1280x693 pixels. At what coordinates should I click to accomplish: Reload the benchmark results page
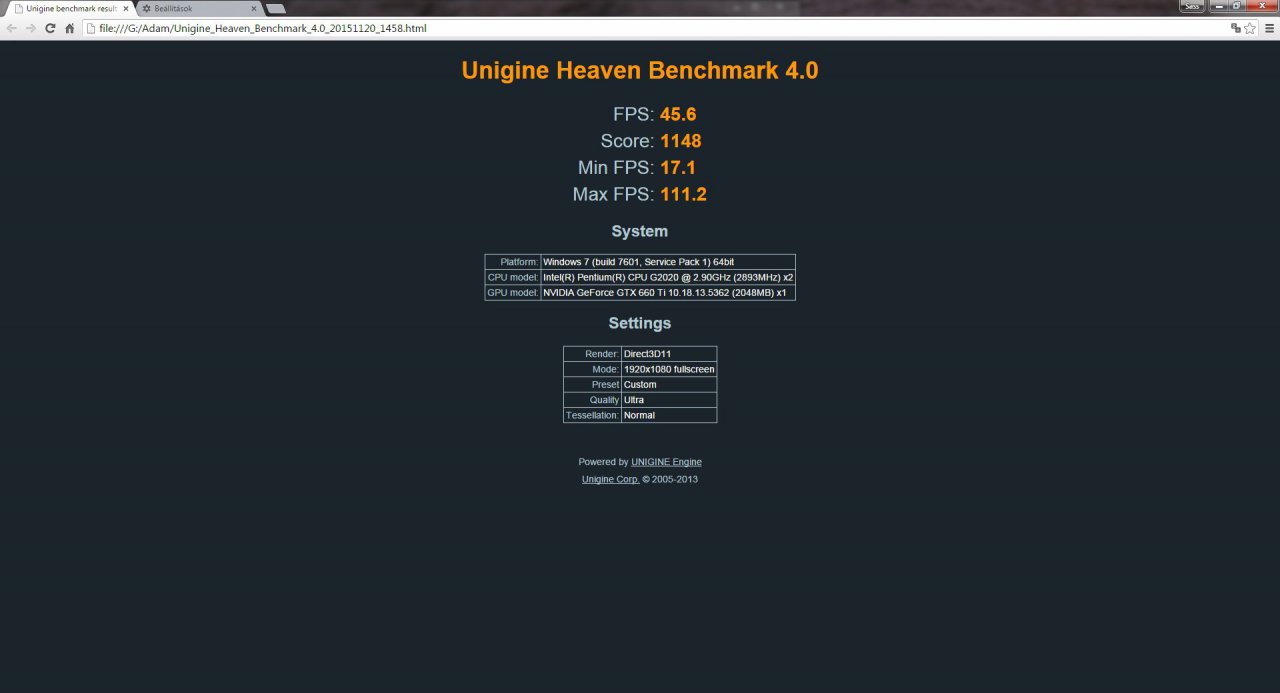coord(50,28)
